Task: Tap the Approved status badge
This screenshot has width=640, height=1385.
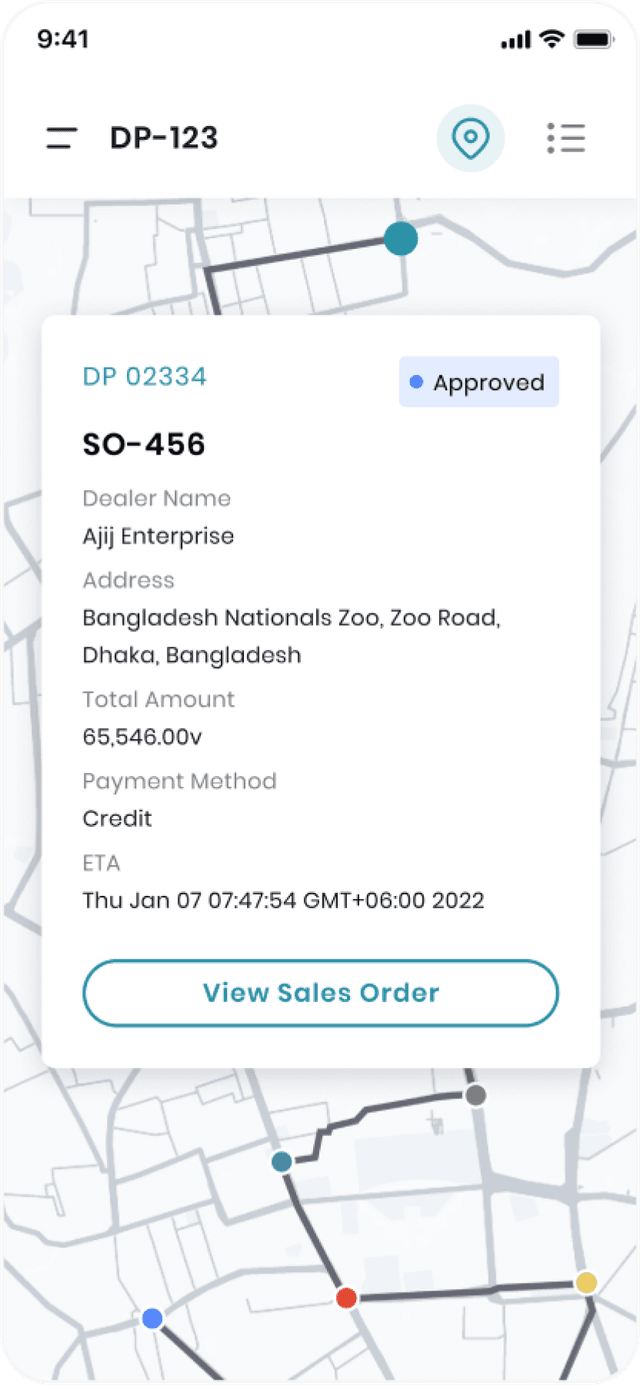Action: pyautogui.click(x=479, y=383)
